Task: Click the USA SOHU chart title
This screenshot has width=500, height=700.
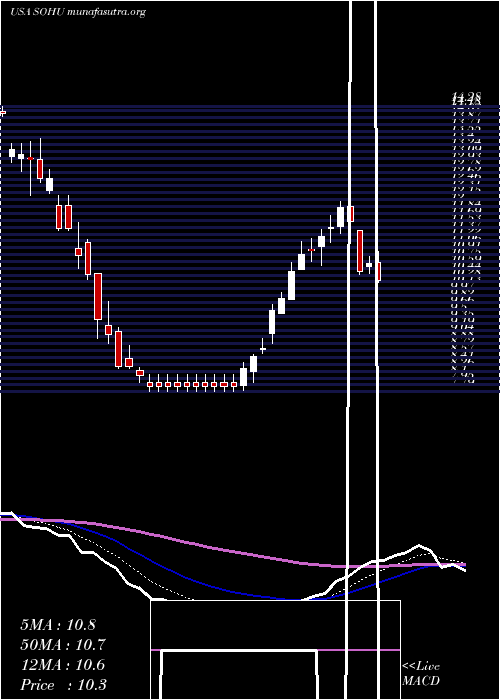Action: 78,12
